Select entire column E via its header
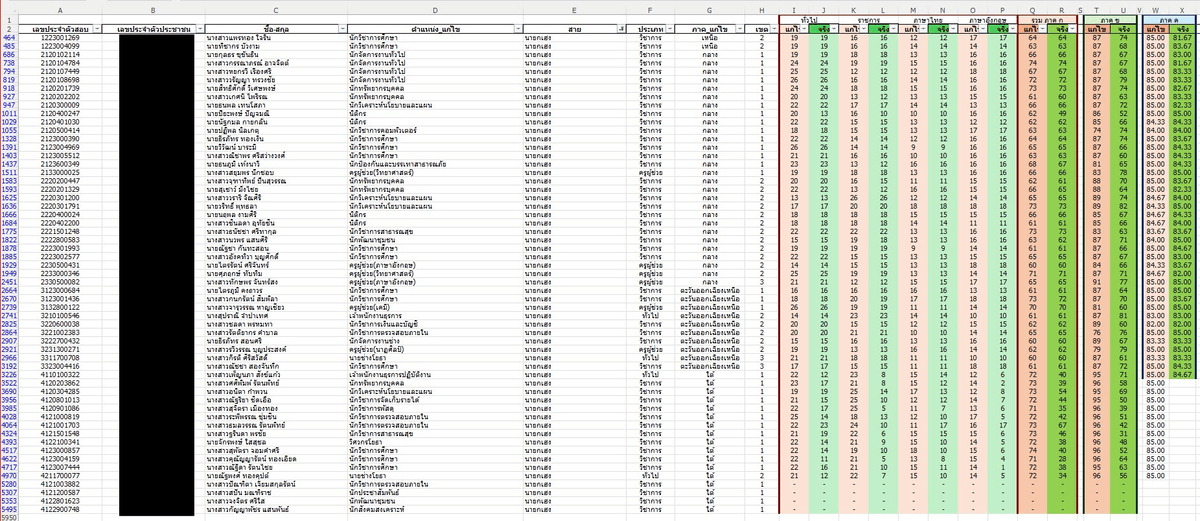This screenshot has width=1200, height=521. [x=574, y=11]
